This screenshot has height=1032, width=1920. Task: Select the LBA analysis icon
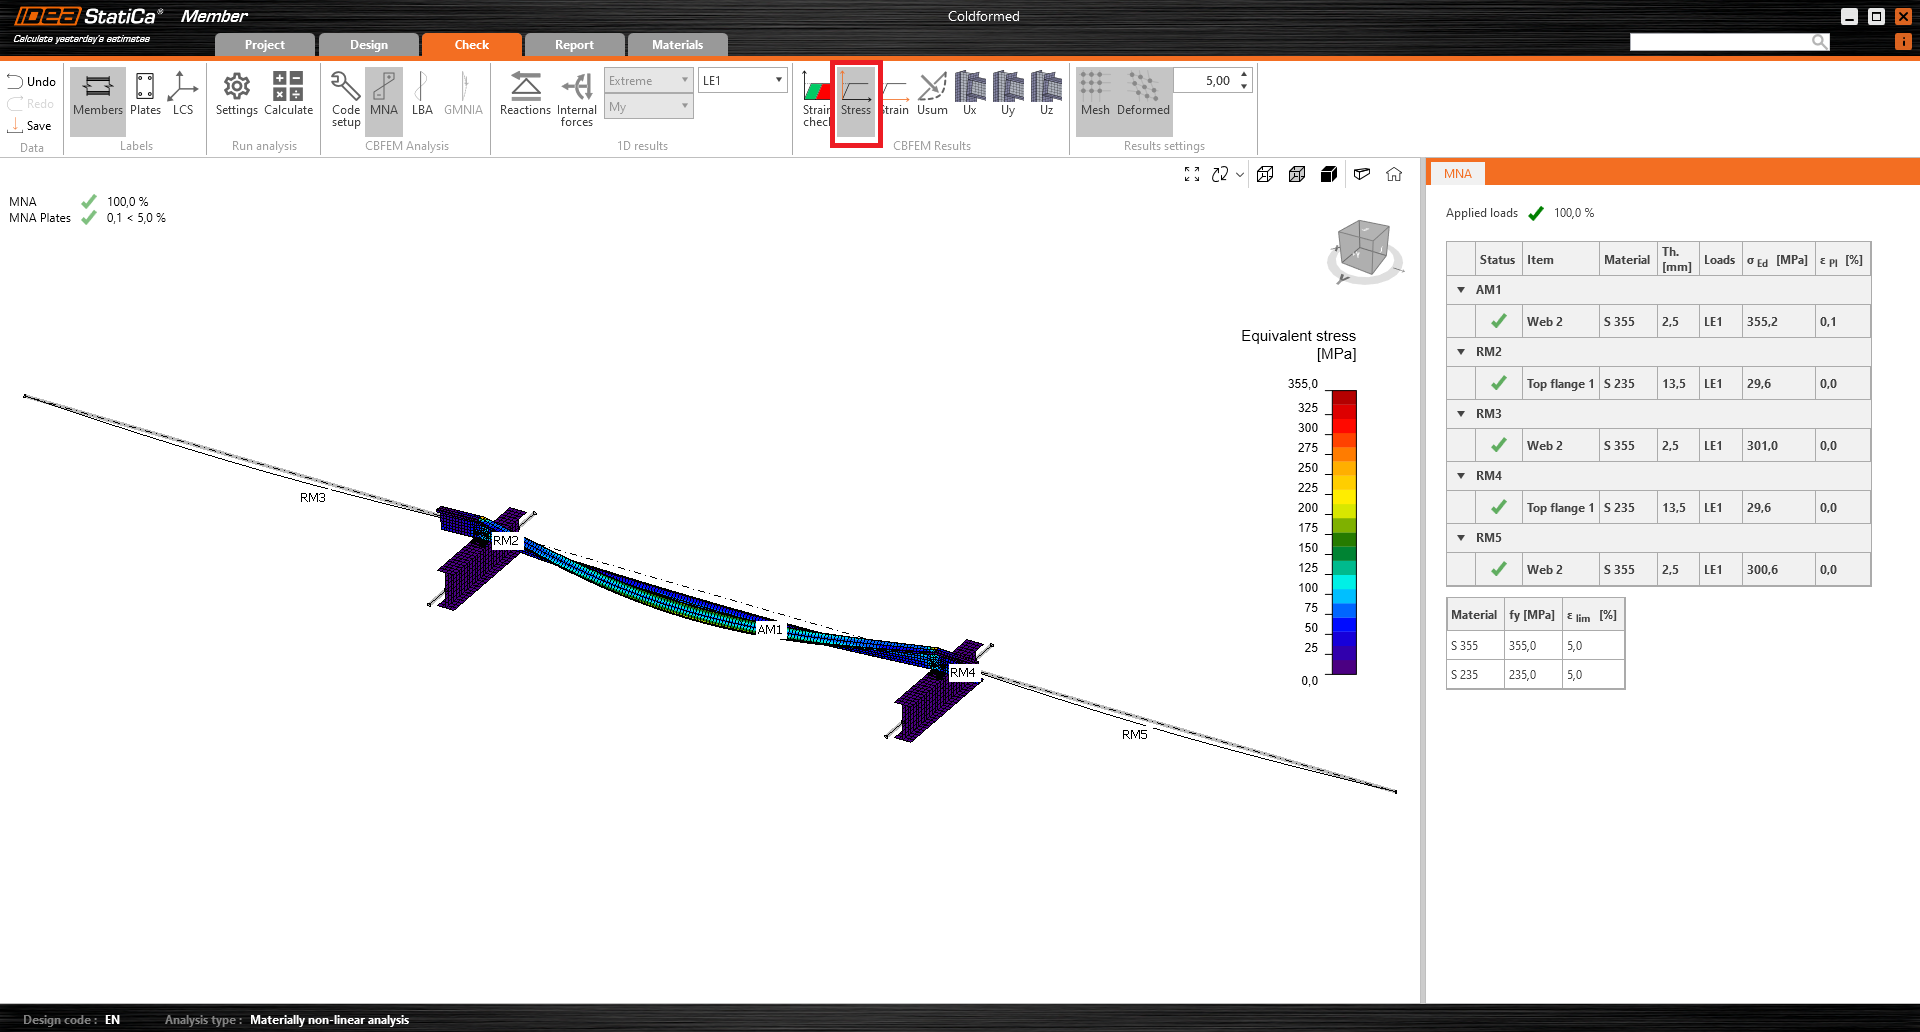tap(422, 94)
